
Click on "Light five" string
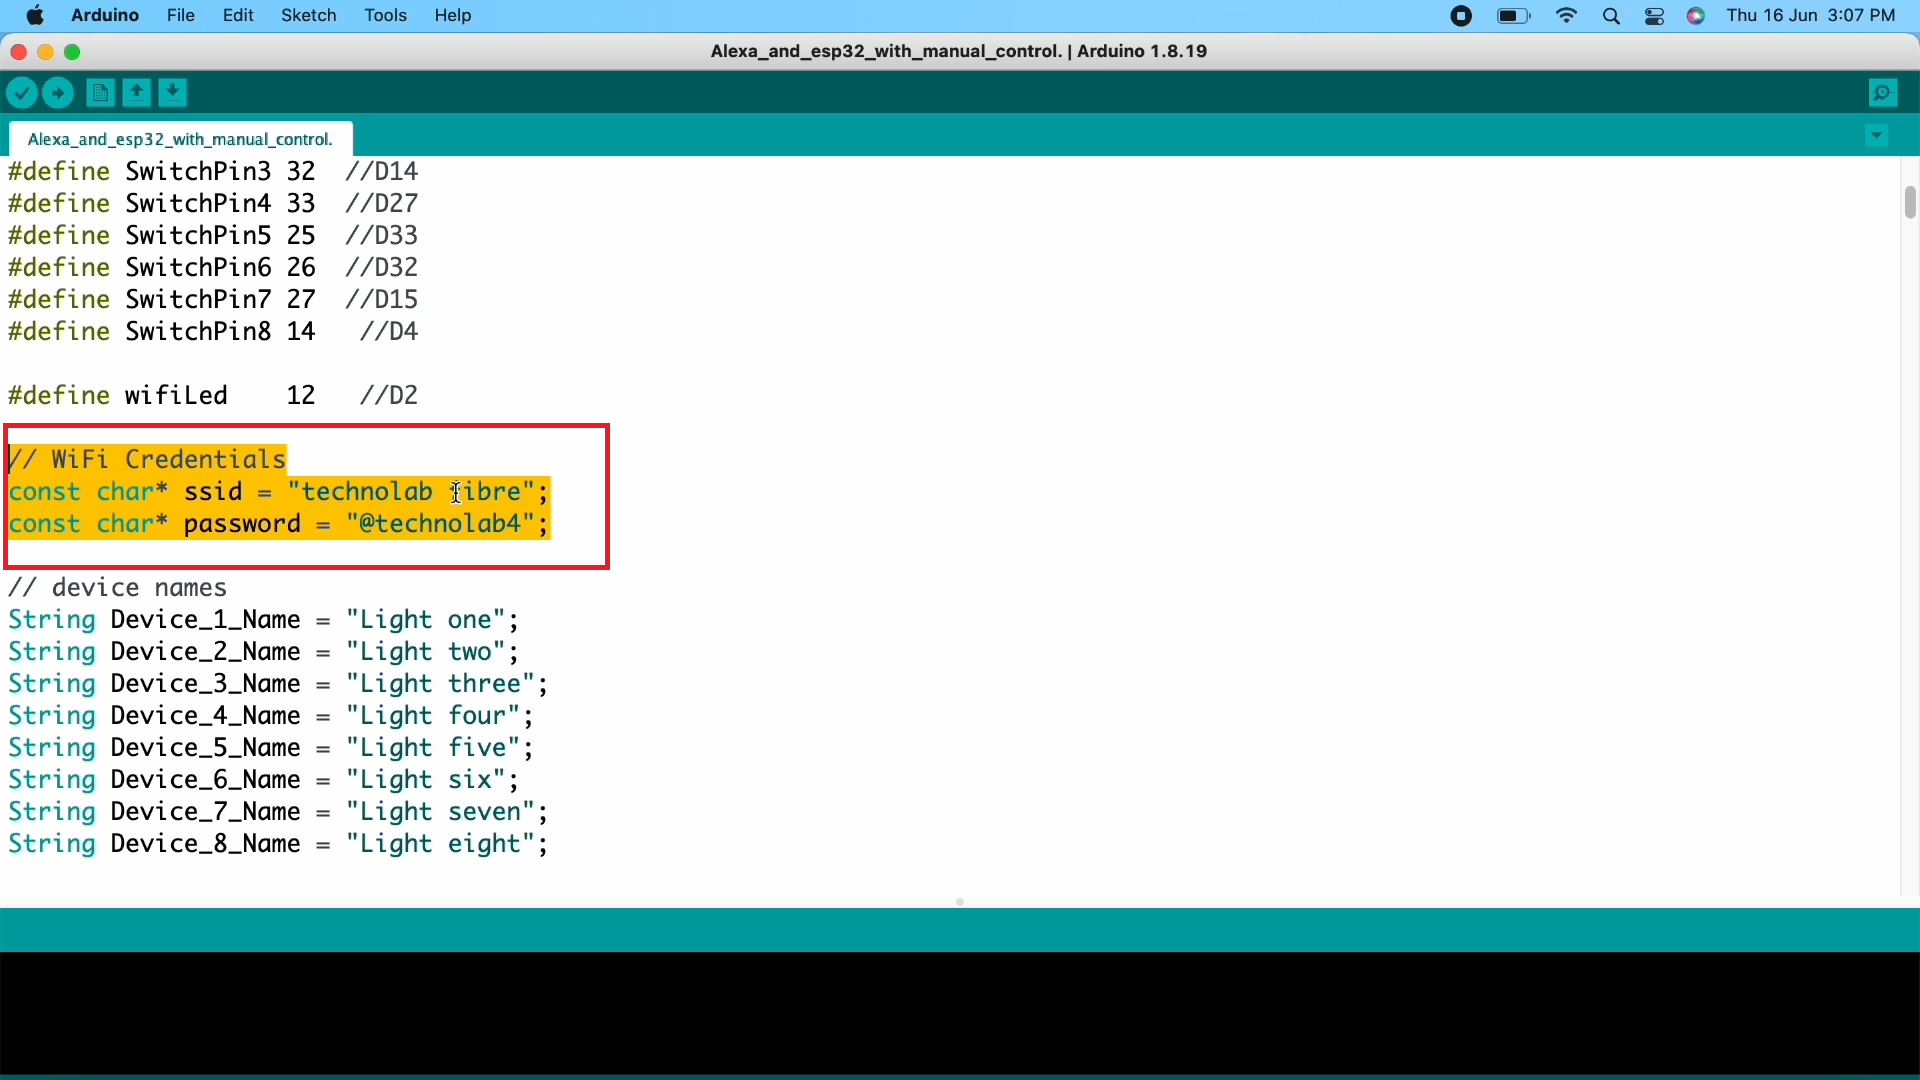pyautogui.click(x=433, y=748)
